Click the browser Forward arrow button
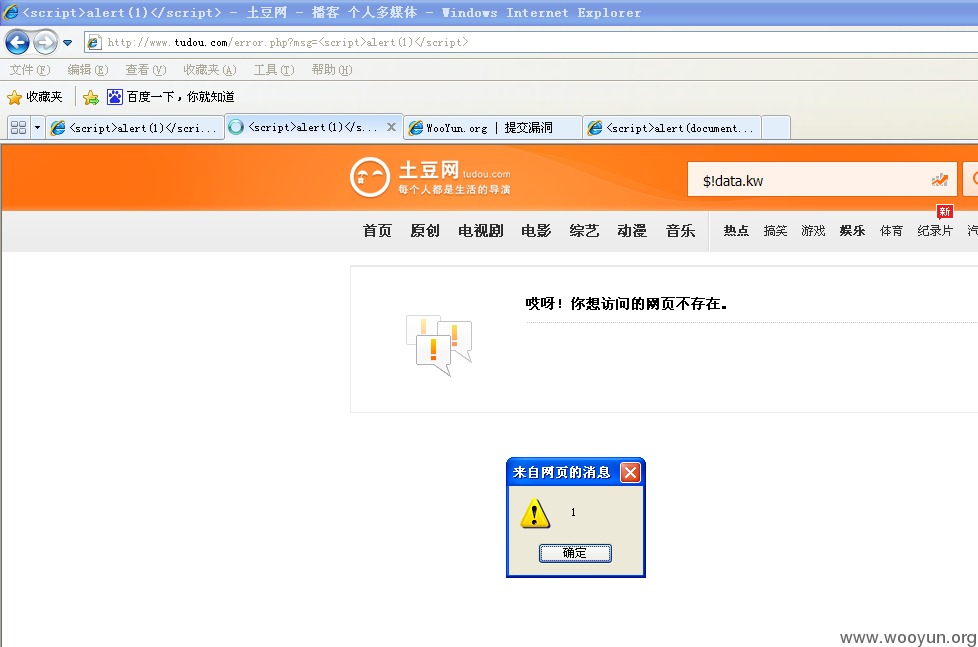The image size is (978, 647). click(45, 42)
